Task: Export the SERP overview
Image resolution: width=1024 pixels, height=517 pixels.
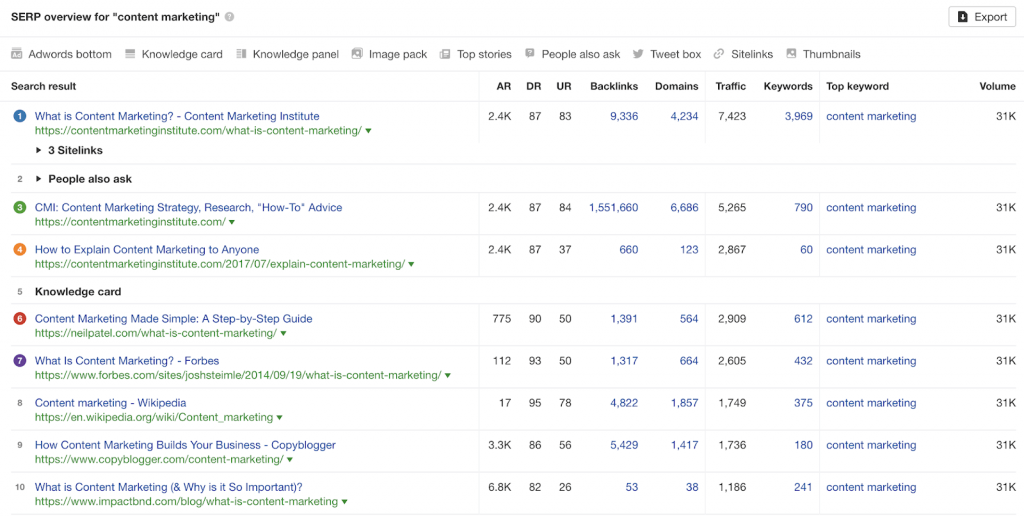Action: pos(982,17)
